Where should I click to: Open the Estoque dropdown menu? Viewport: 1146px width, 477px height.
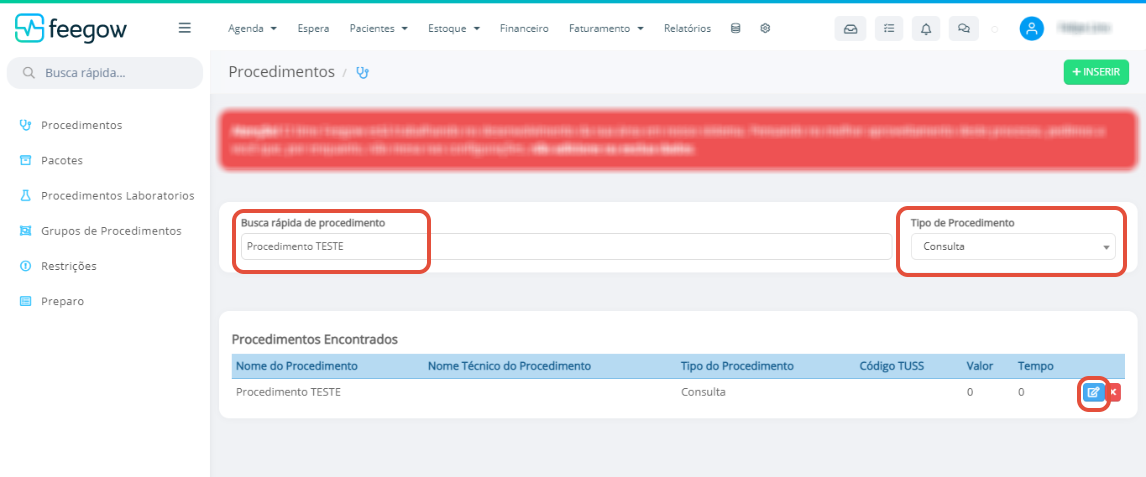(x=453, y=28)
